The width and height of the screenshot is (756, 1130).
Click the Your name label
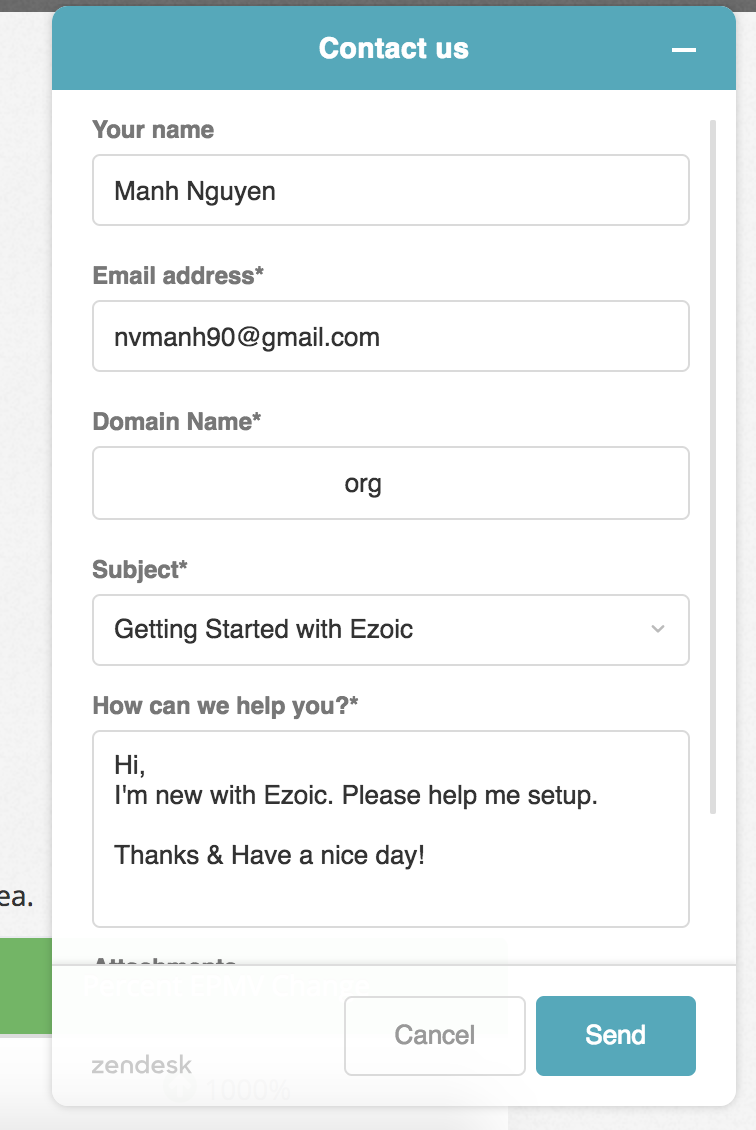[x=153, y=130]
